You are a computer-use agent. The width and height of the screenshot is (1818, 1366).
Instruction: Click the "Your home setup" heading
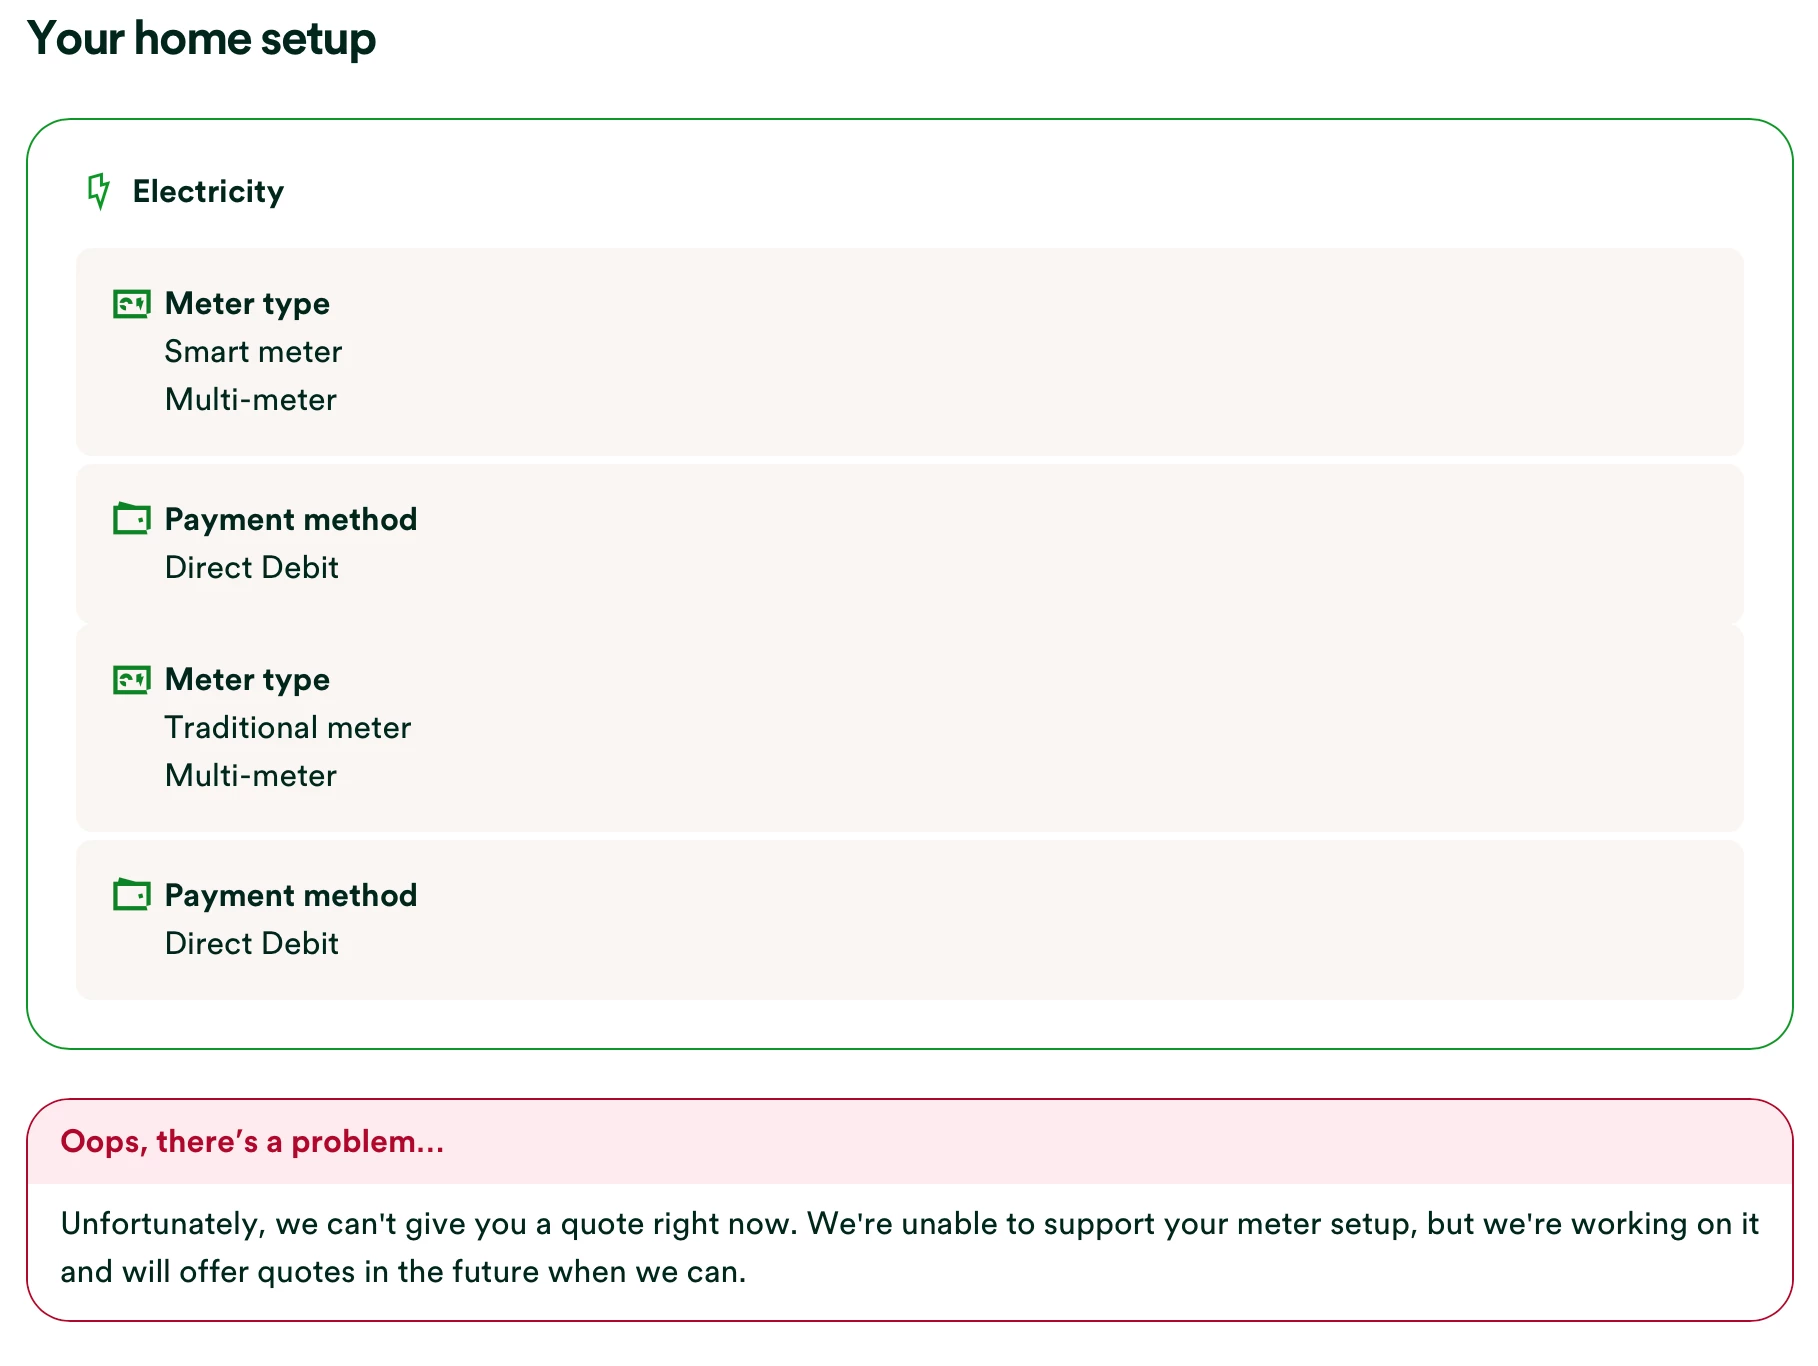click(202, 39)
